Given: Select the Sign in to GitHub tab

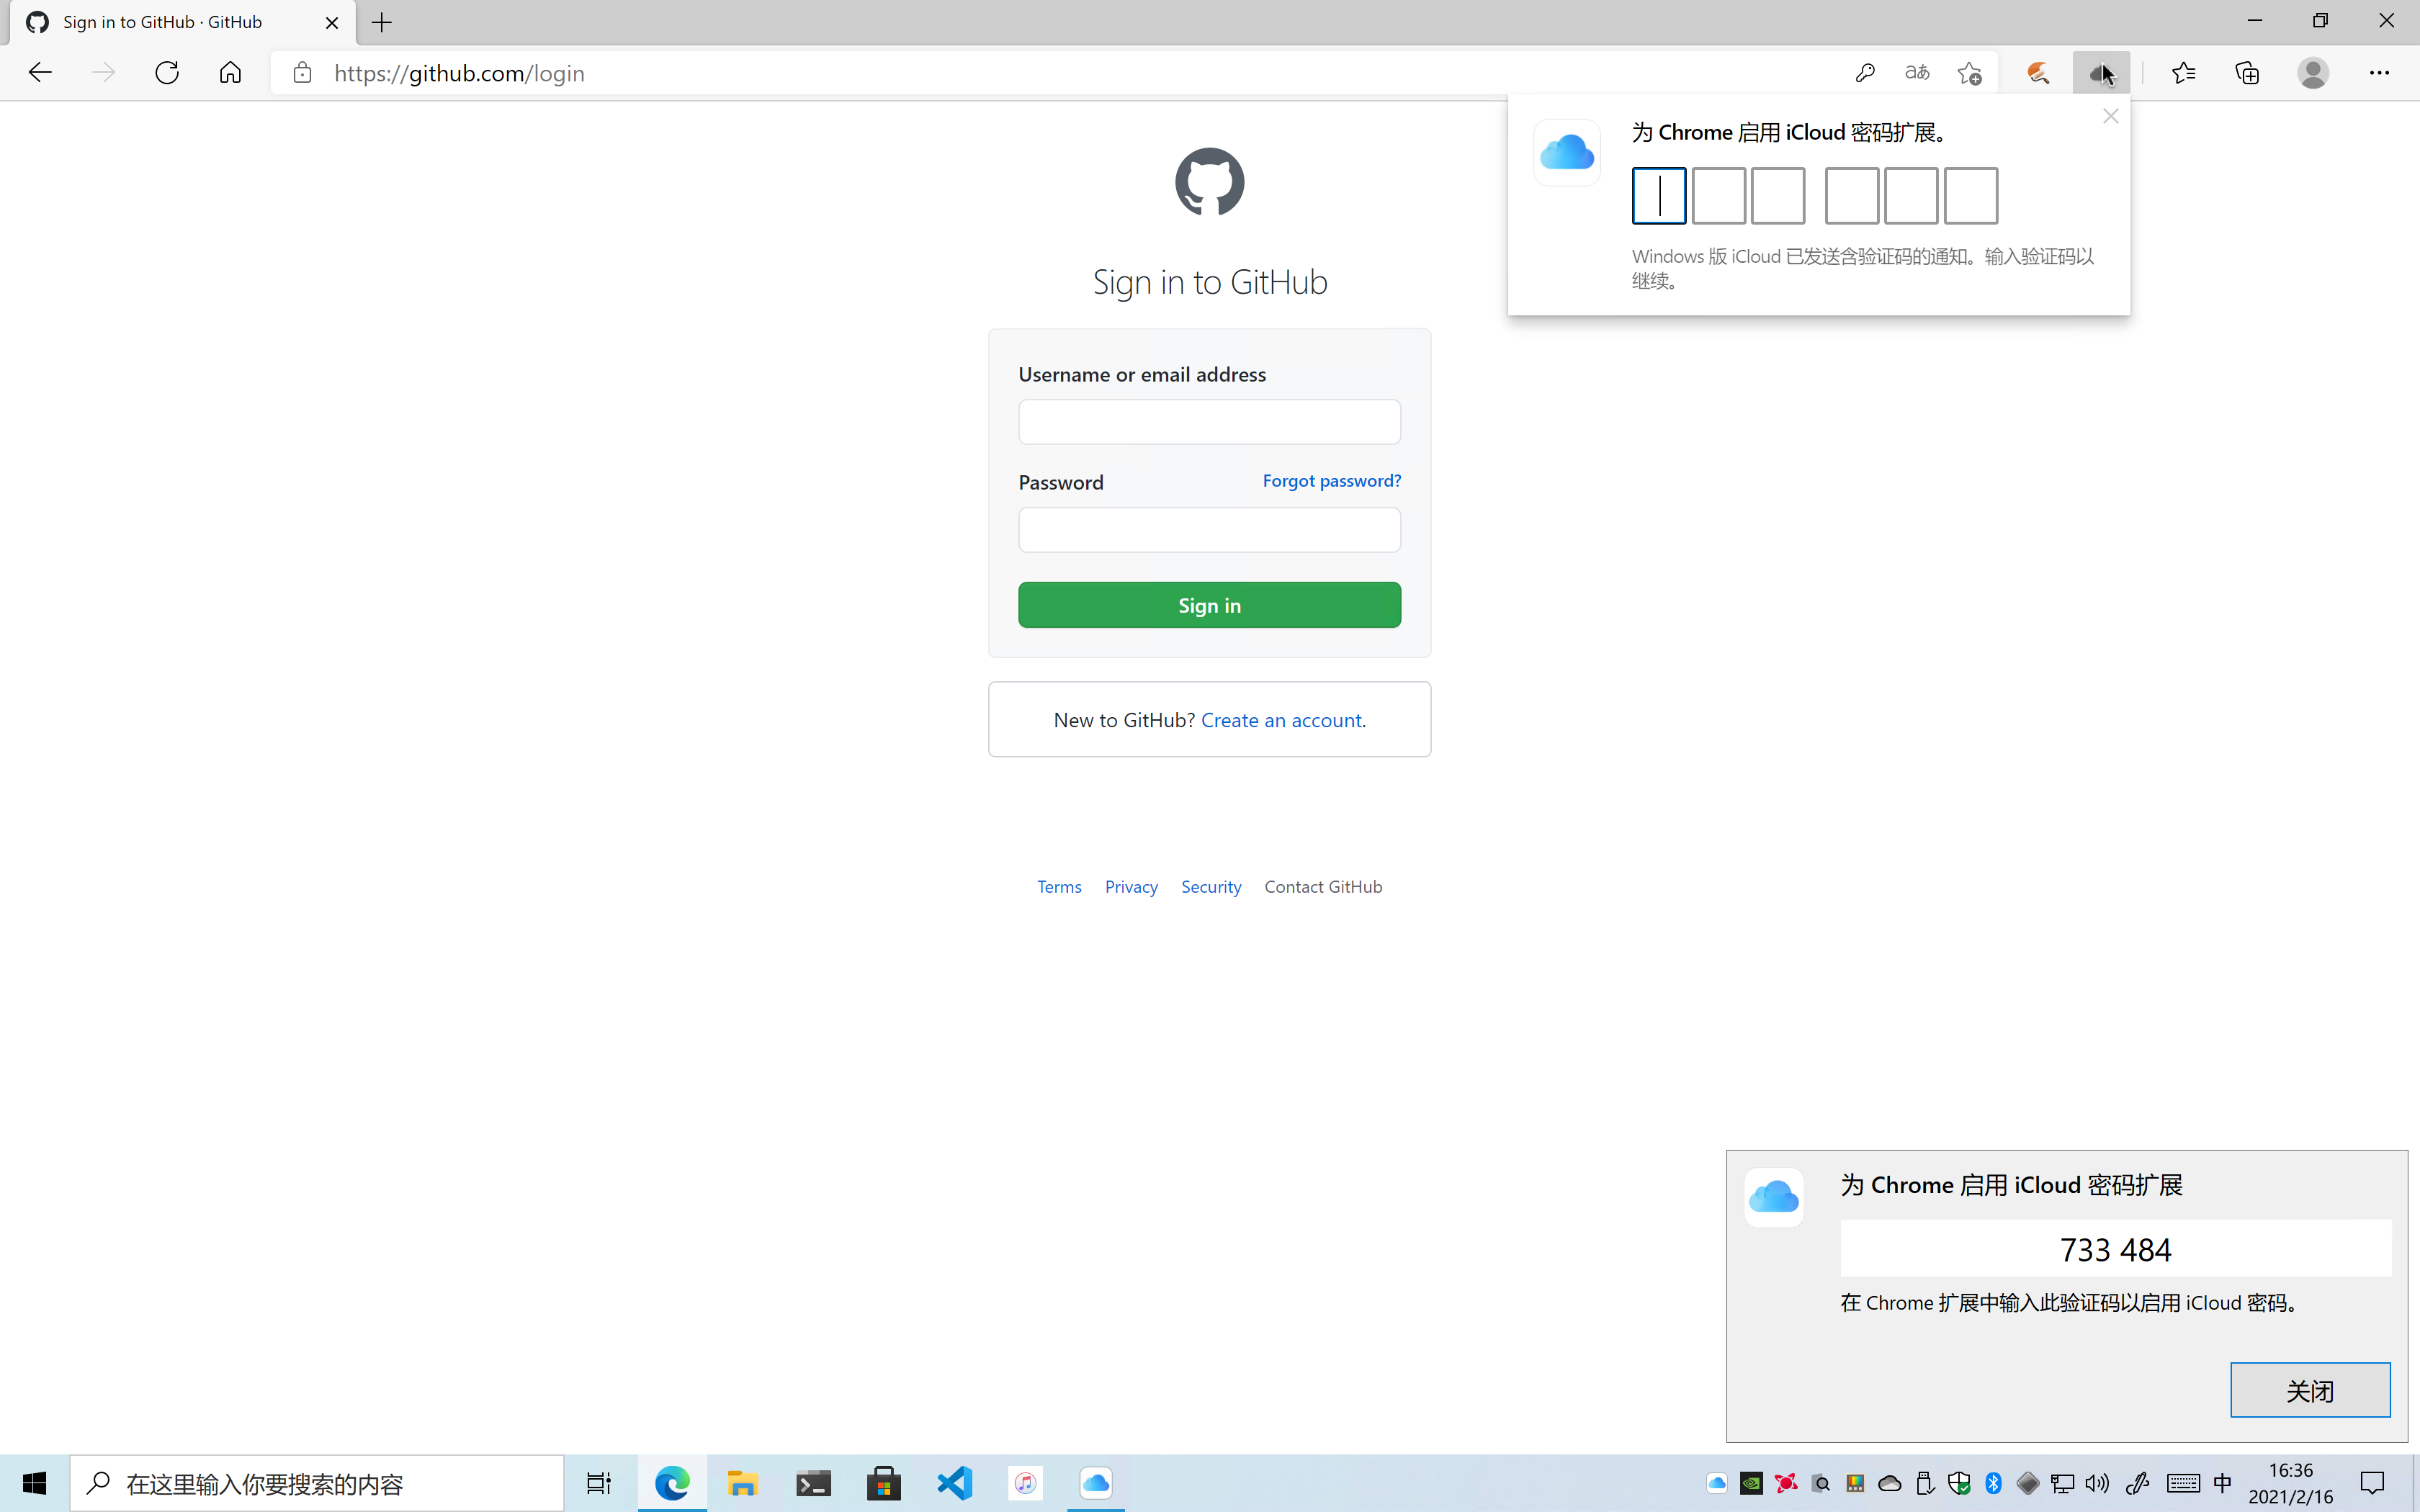Looking at the screenshot, I should (183, 22).
